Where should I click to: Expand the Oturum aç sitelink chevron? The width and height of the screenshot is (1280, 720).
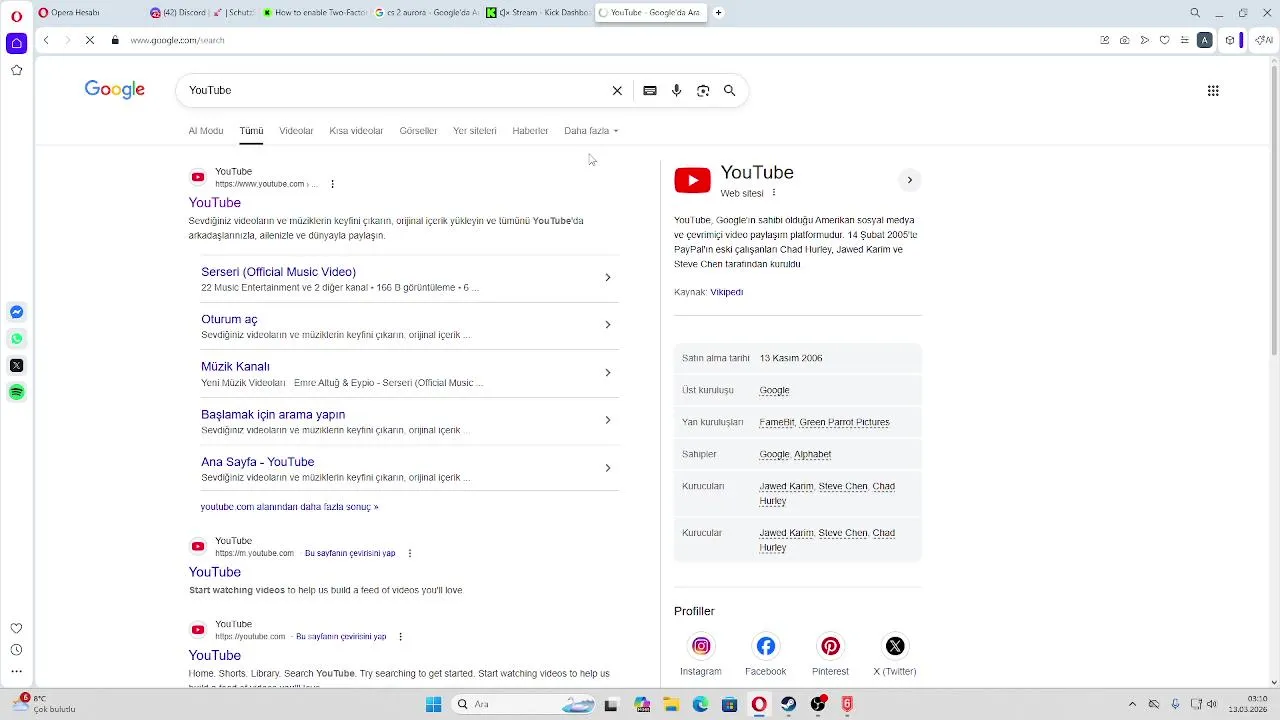point(607,325)
